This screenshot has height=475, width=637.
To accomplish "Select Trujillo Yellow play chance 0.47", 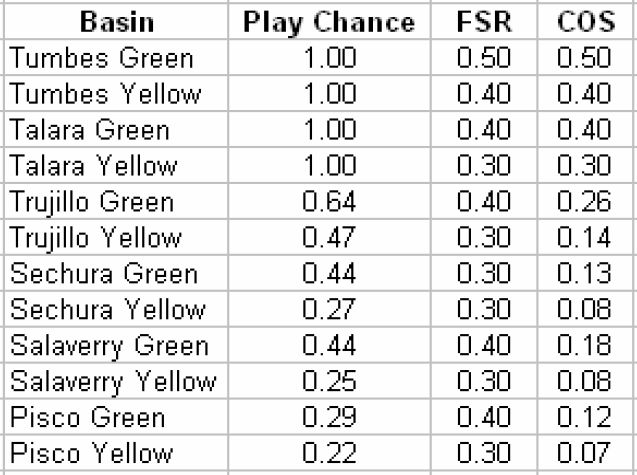I will pyautogui.click(x=329, y=237).
